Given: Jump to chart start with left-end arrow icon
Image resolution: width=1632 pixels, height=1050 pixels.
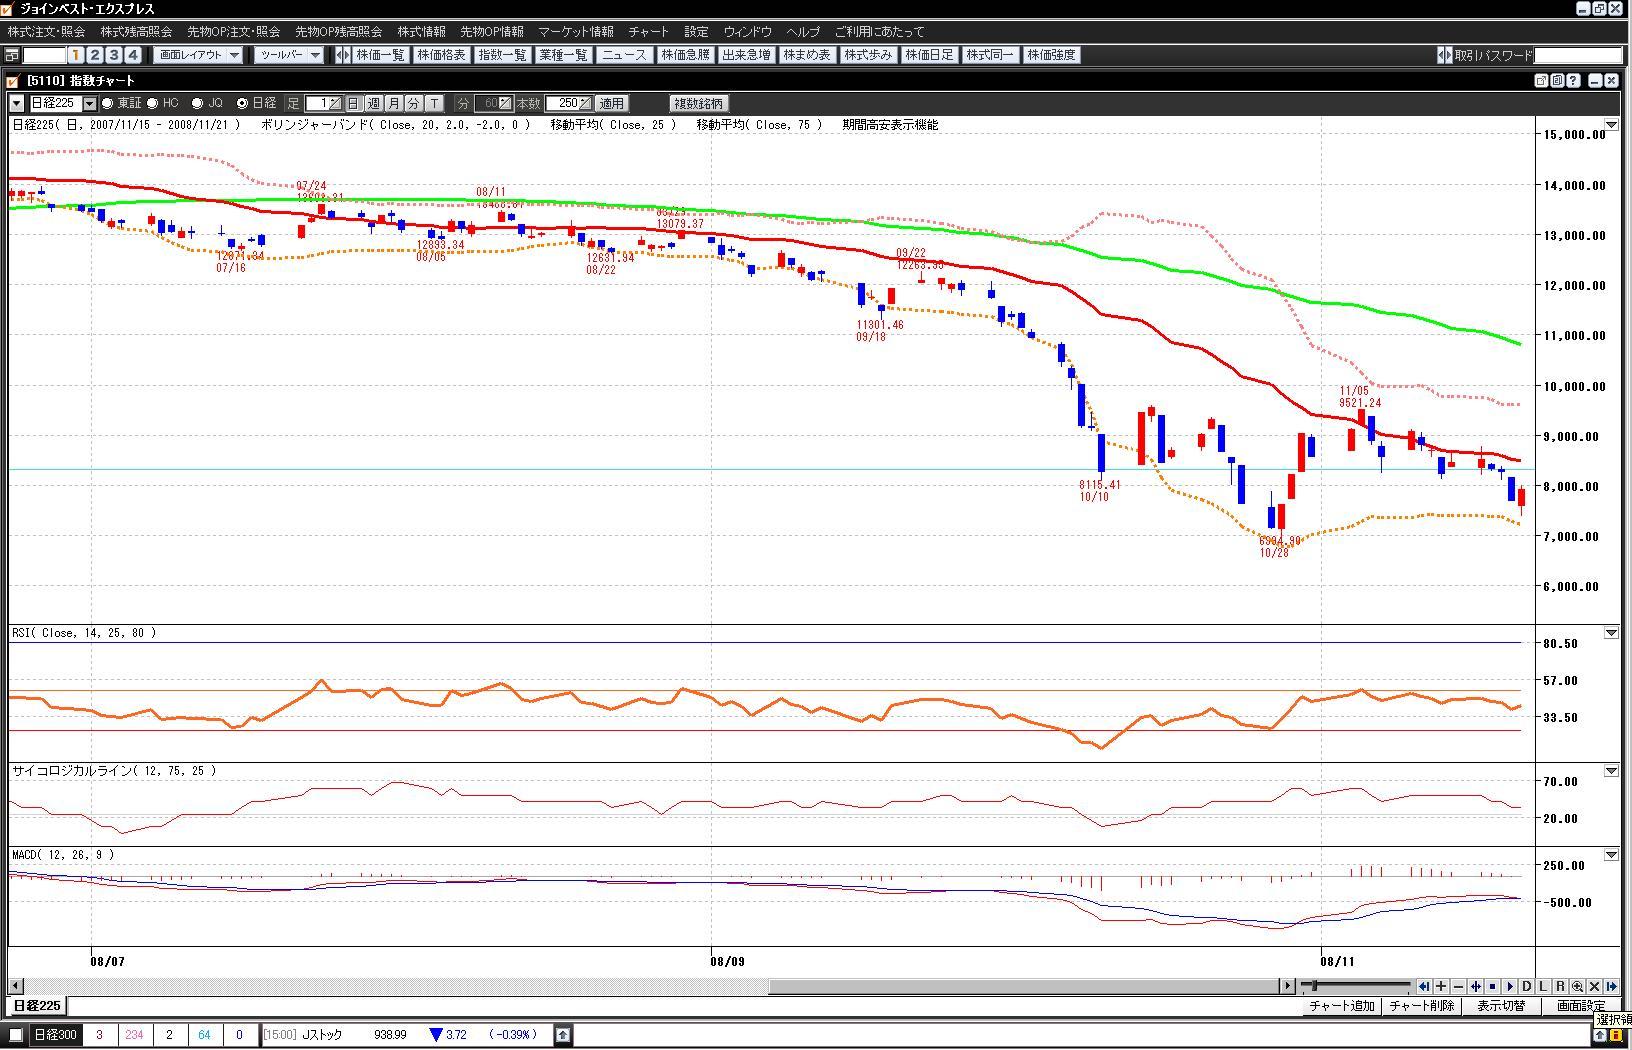Looking at the screenshot, I should (1424, 986).
